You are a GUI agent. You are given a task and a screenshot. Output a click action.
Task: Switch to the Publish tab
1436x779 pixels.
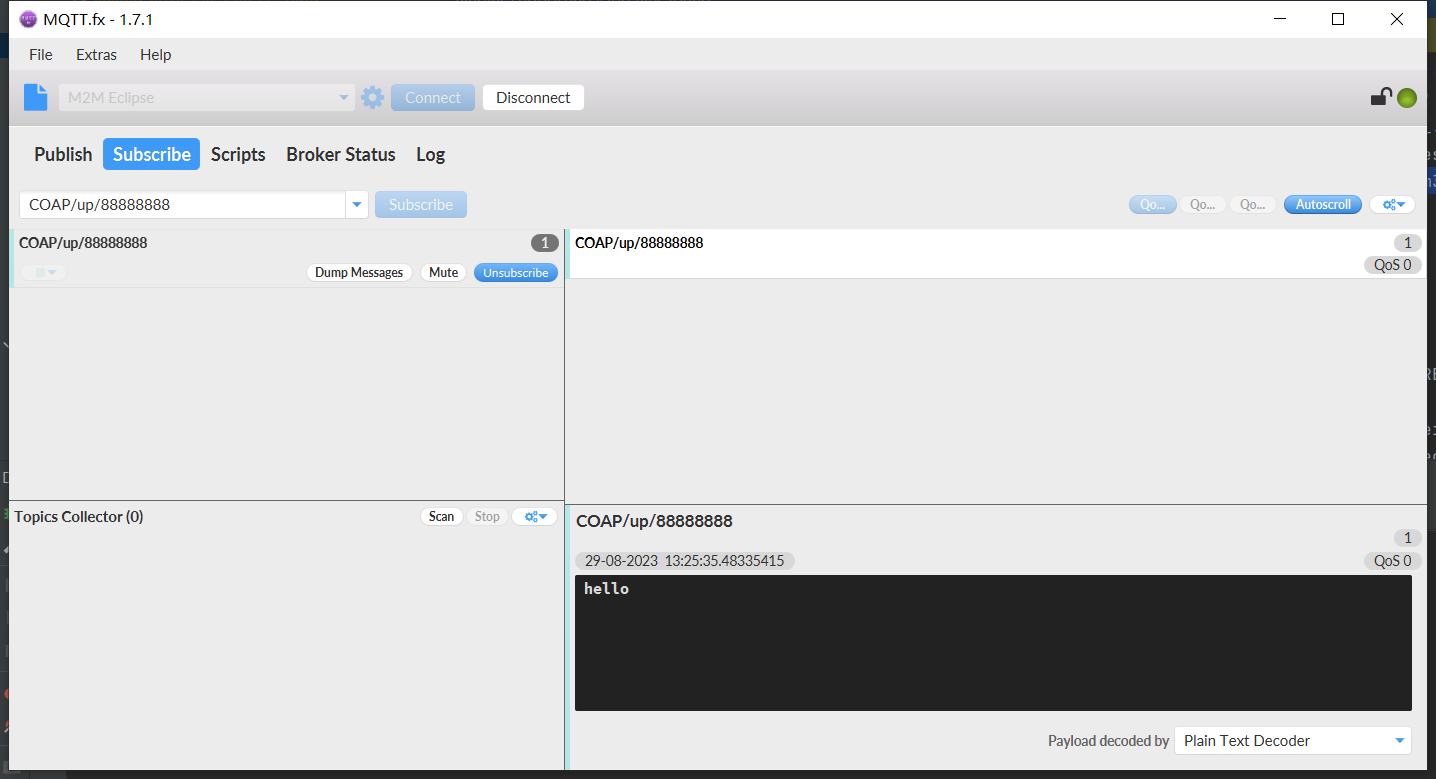click(63, 154)
